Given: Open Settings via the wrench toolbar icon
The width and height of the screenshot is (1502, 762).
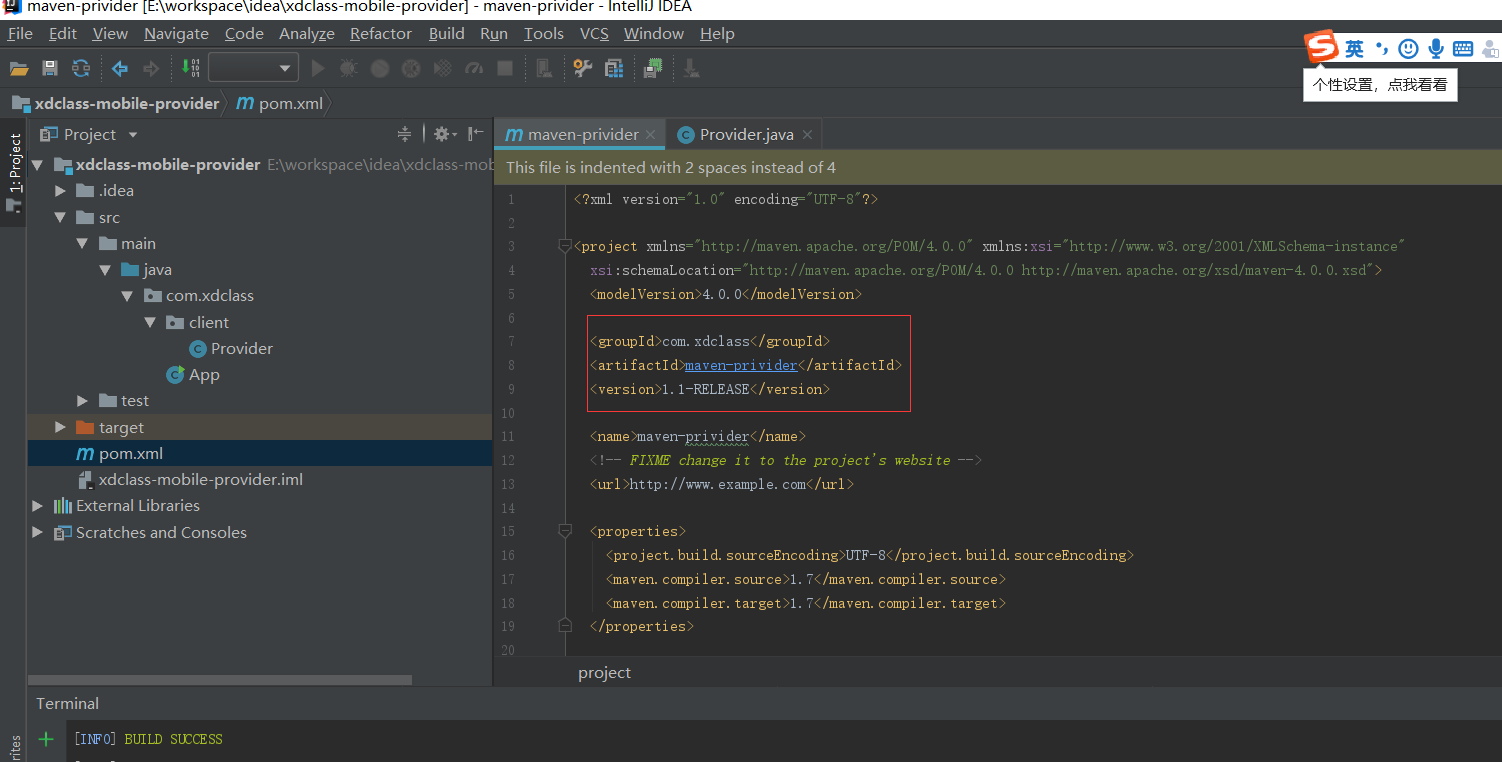Looking at the screenshot, I should tap(582, 68).
